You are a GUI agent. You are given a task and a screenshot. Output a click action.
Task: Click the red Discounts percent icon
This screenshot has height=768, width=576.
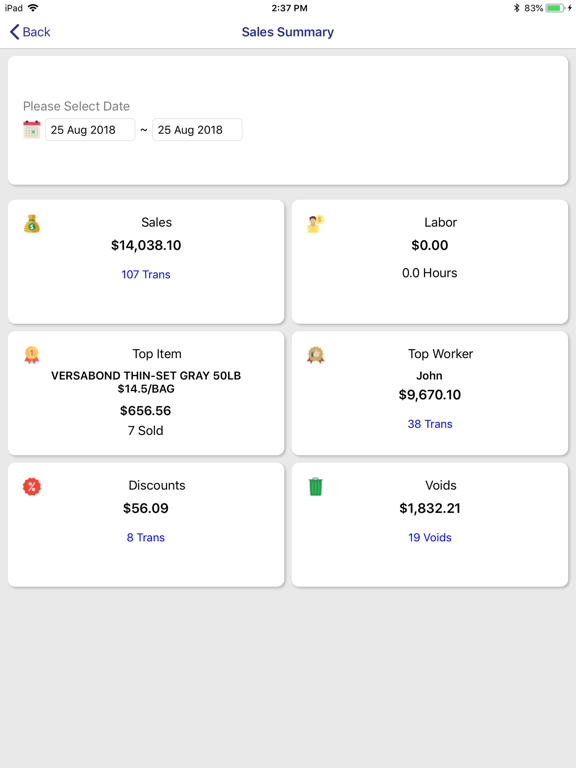click(32, 486)
